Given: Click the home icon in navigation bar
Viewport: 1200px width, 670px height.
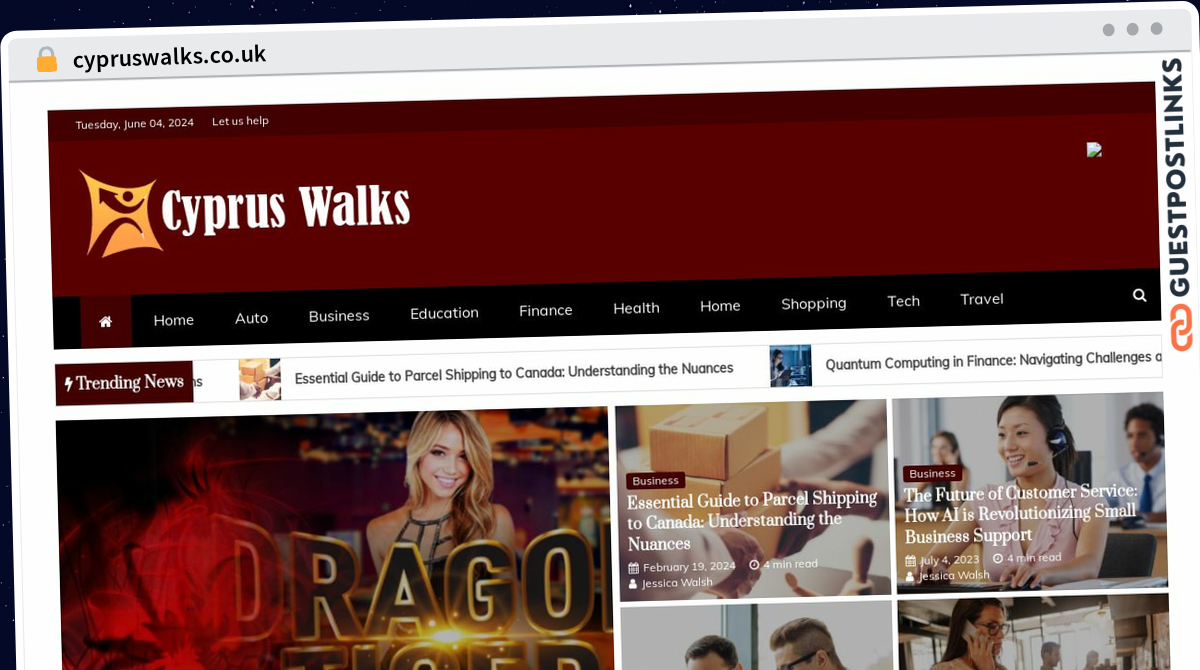Looking at the screenshot, I should [x=105, y=322].
